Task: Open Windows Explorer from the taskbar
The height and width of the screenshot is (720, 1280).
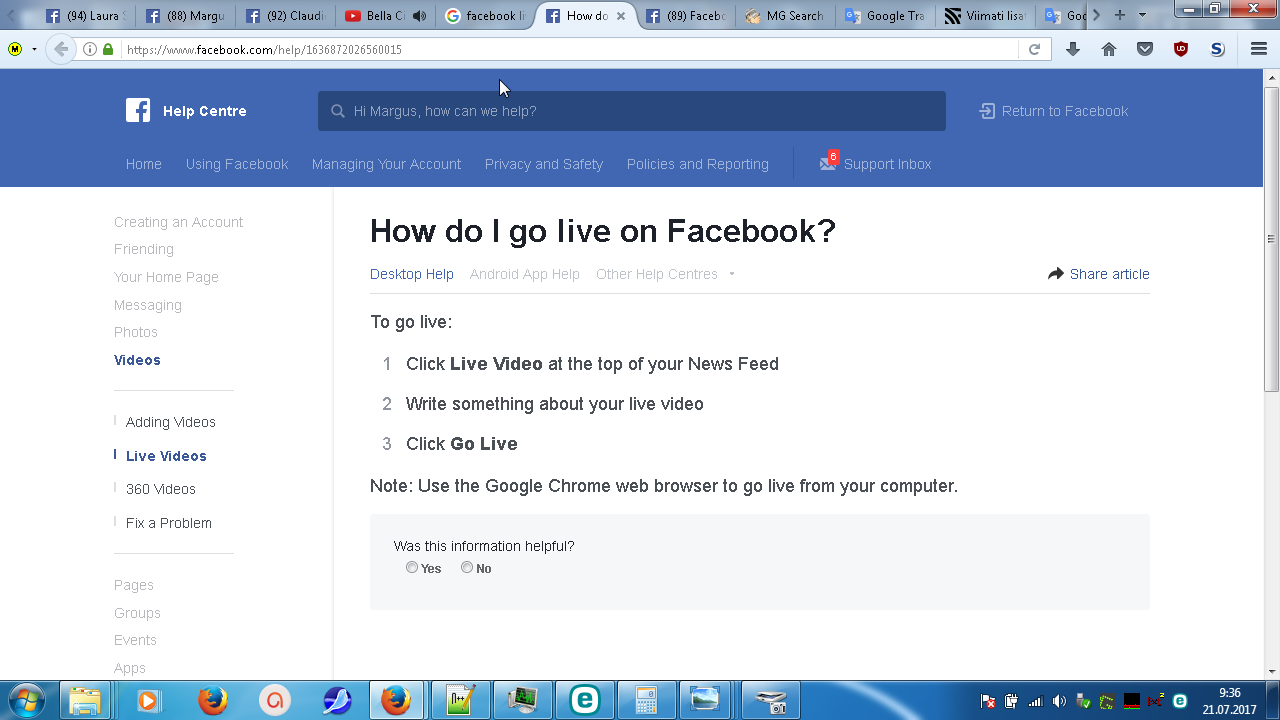Action: pos(85,700)
